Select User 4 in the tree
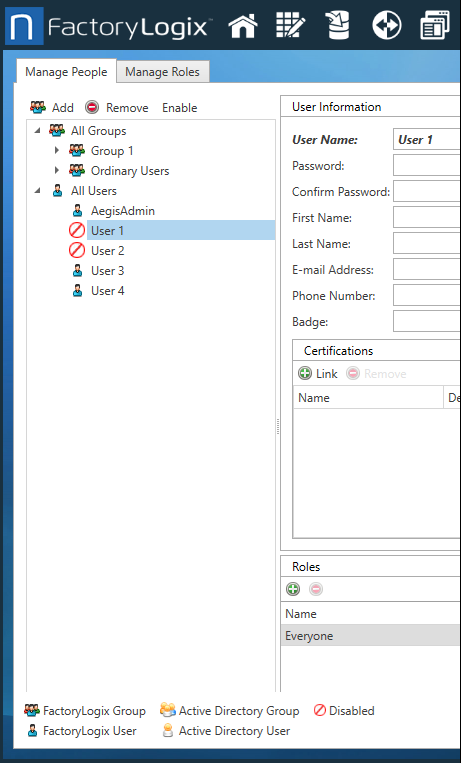The image size is (462, 763). click(108, 291)
